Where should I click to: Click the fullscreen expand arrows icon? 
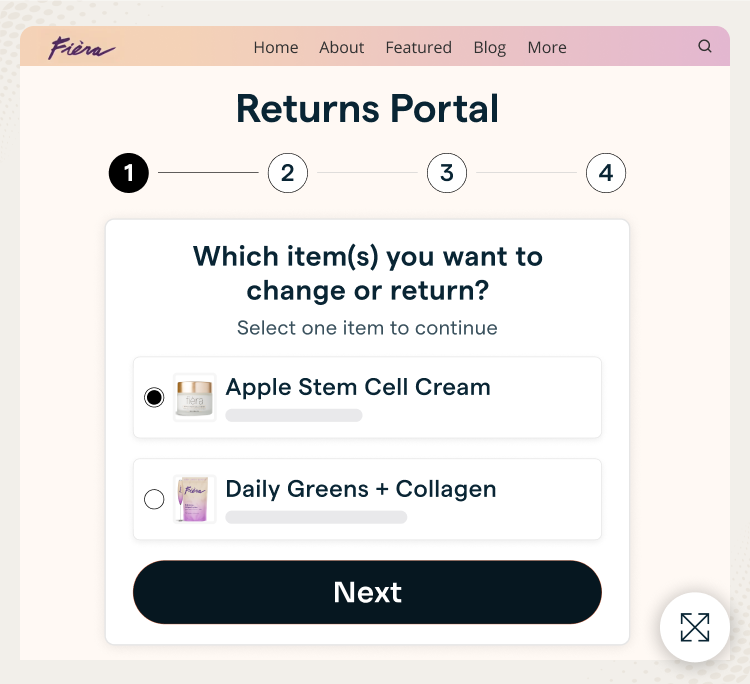coord(694,627)
